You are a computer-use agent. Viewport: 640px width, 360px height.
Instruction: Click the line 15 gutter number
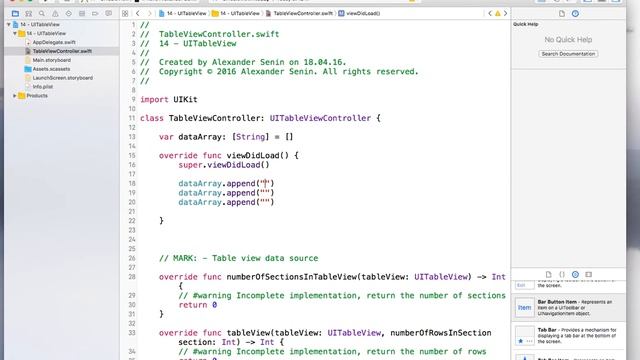[131, 156]
